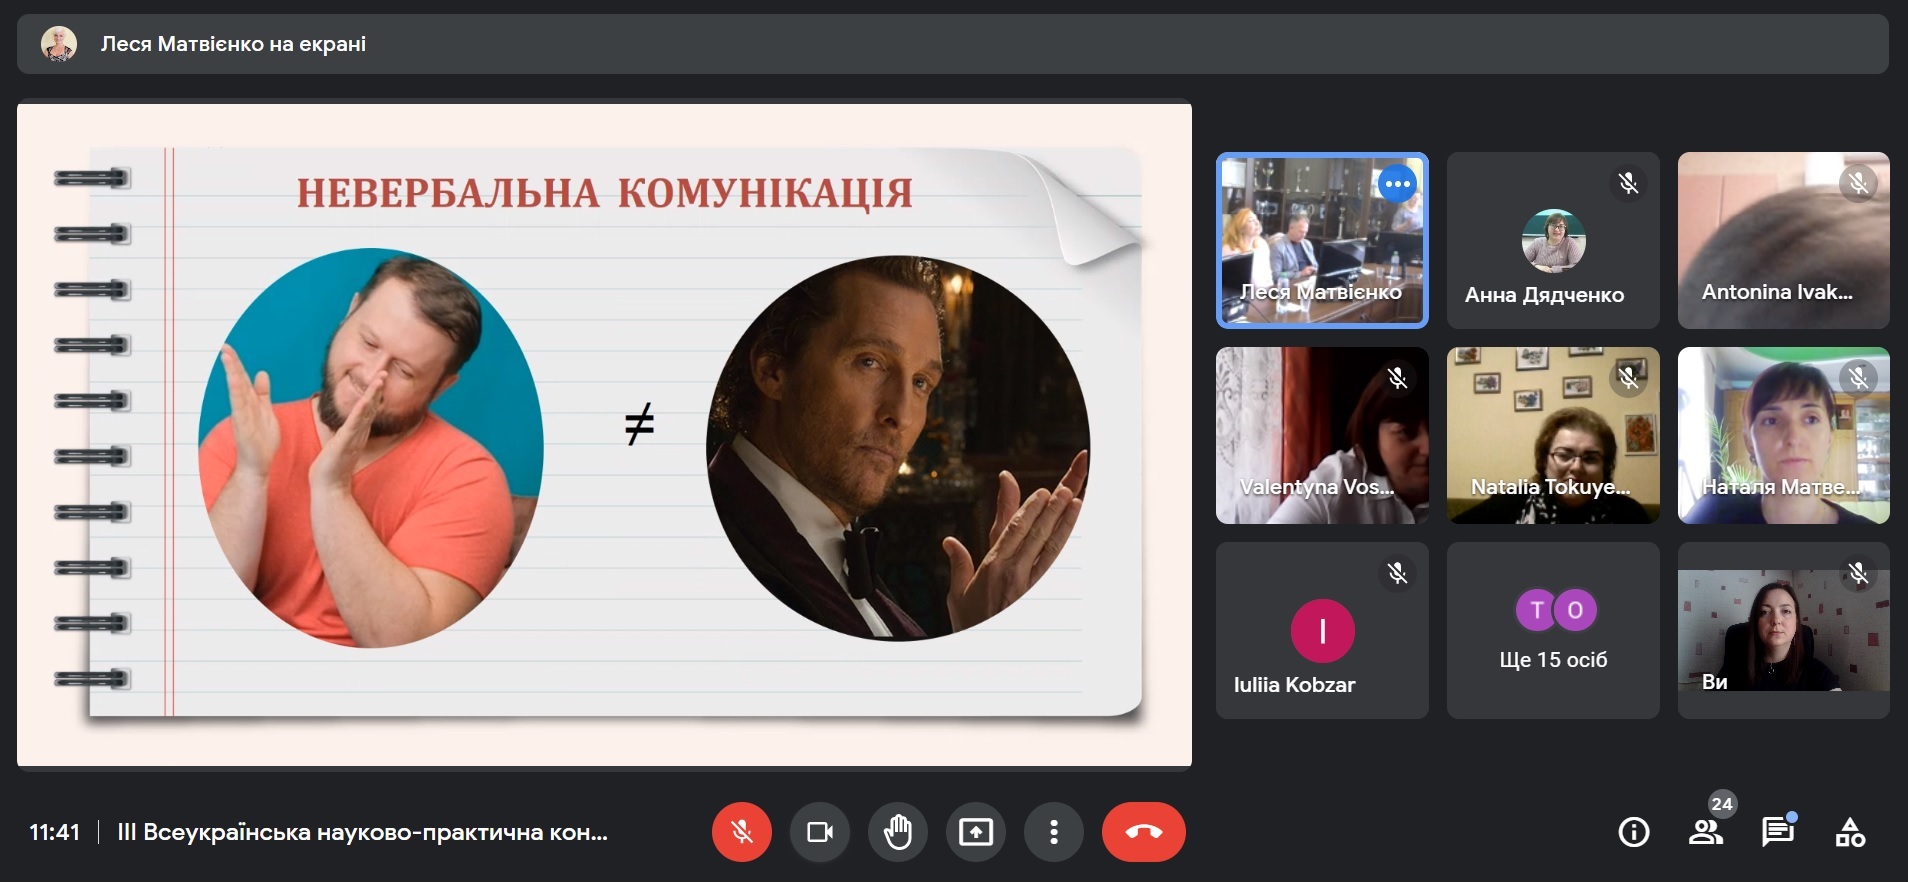Image resolution: width=1908 pixels, height=882 pixels.
Task: Click presenter avatar in the top banner
Action: coord(59,44)
